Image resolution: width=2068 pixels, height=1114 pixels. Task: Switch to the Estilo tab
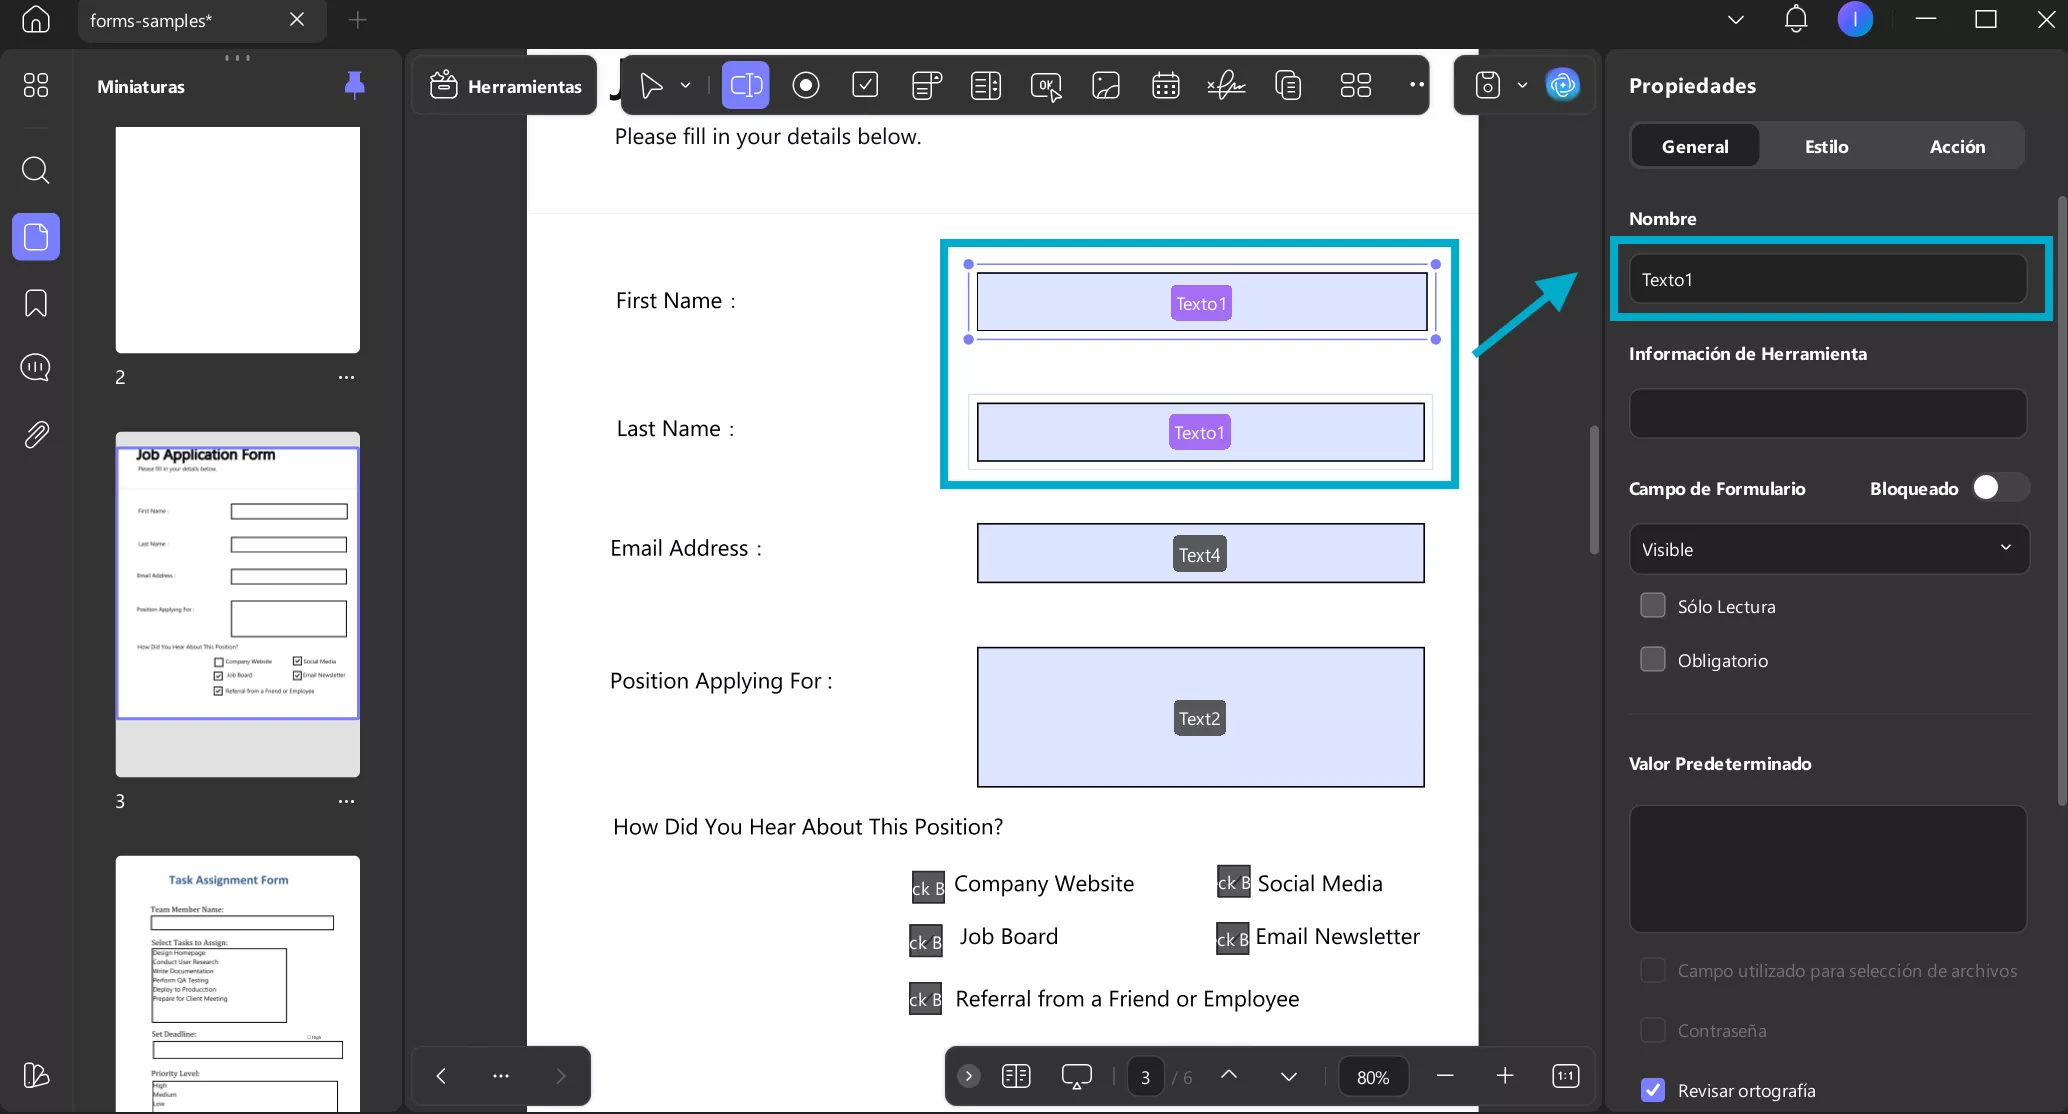click(1826, 146)
